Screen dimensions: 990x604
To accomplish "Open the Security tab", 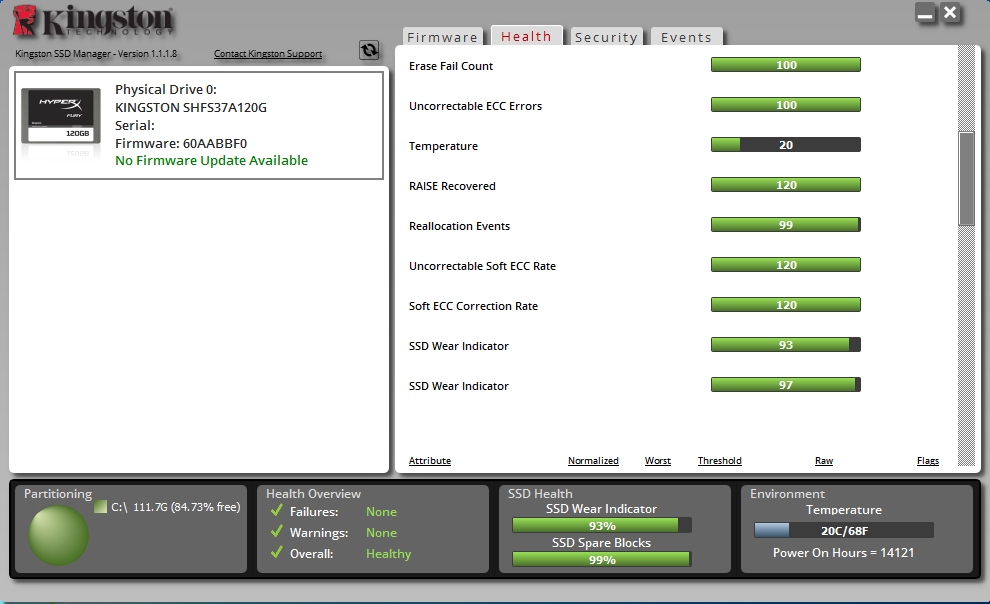I will coord(606,37).
